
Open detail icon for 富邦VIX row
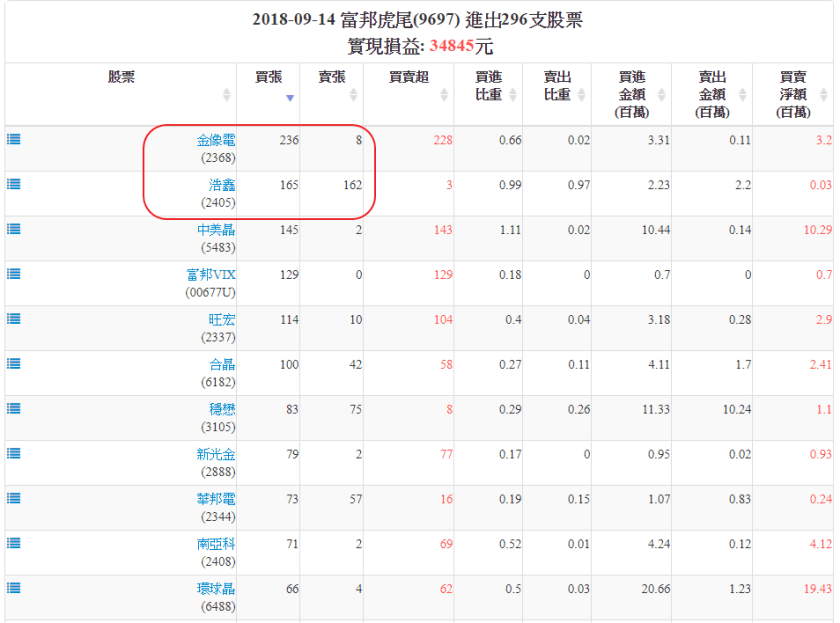tap(14, 274)
